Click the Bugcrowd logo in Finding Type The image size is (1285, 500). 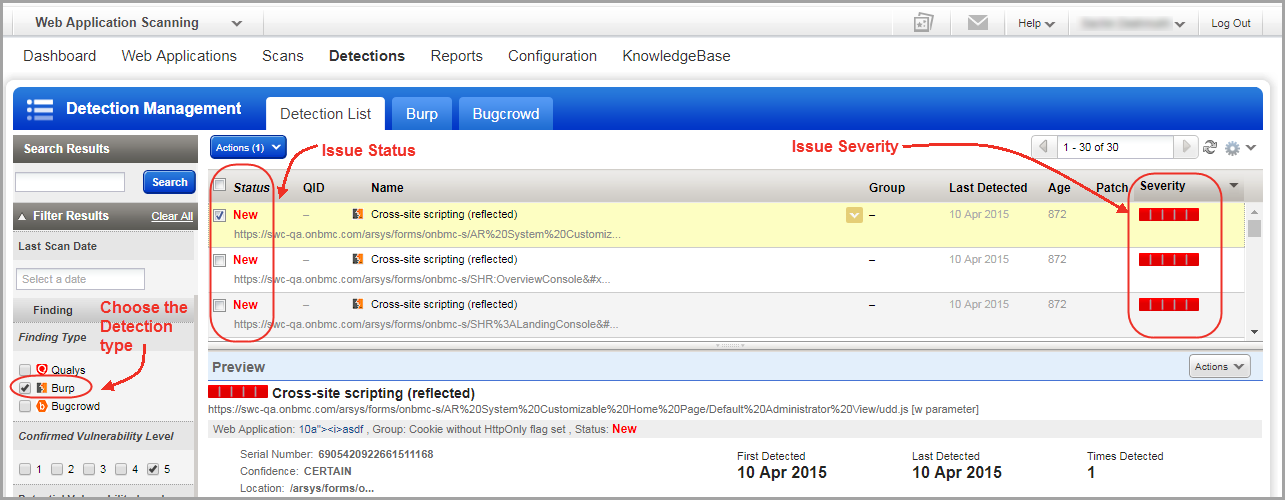click(42, 406)
